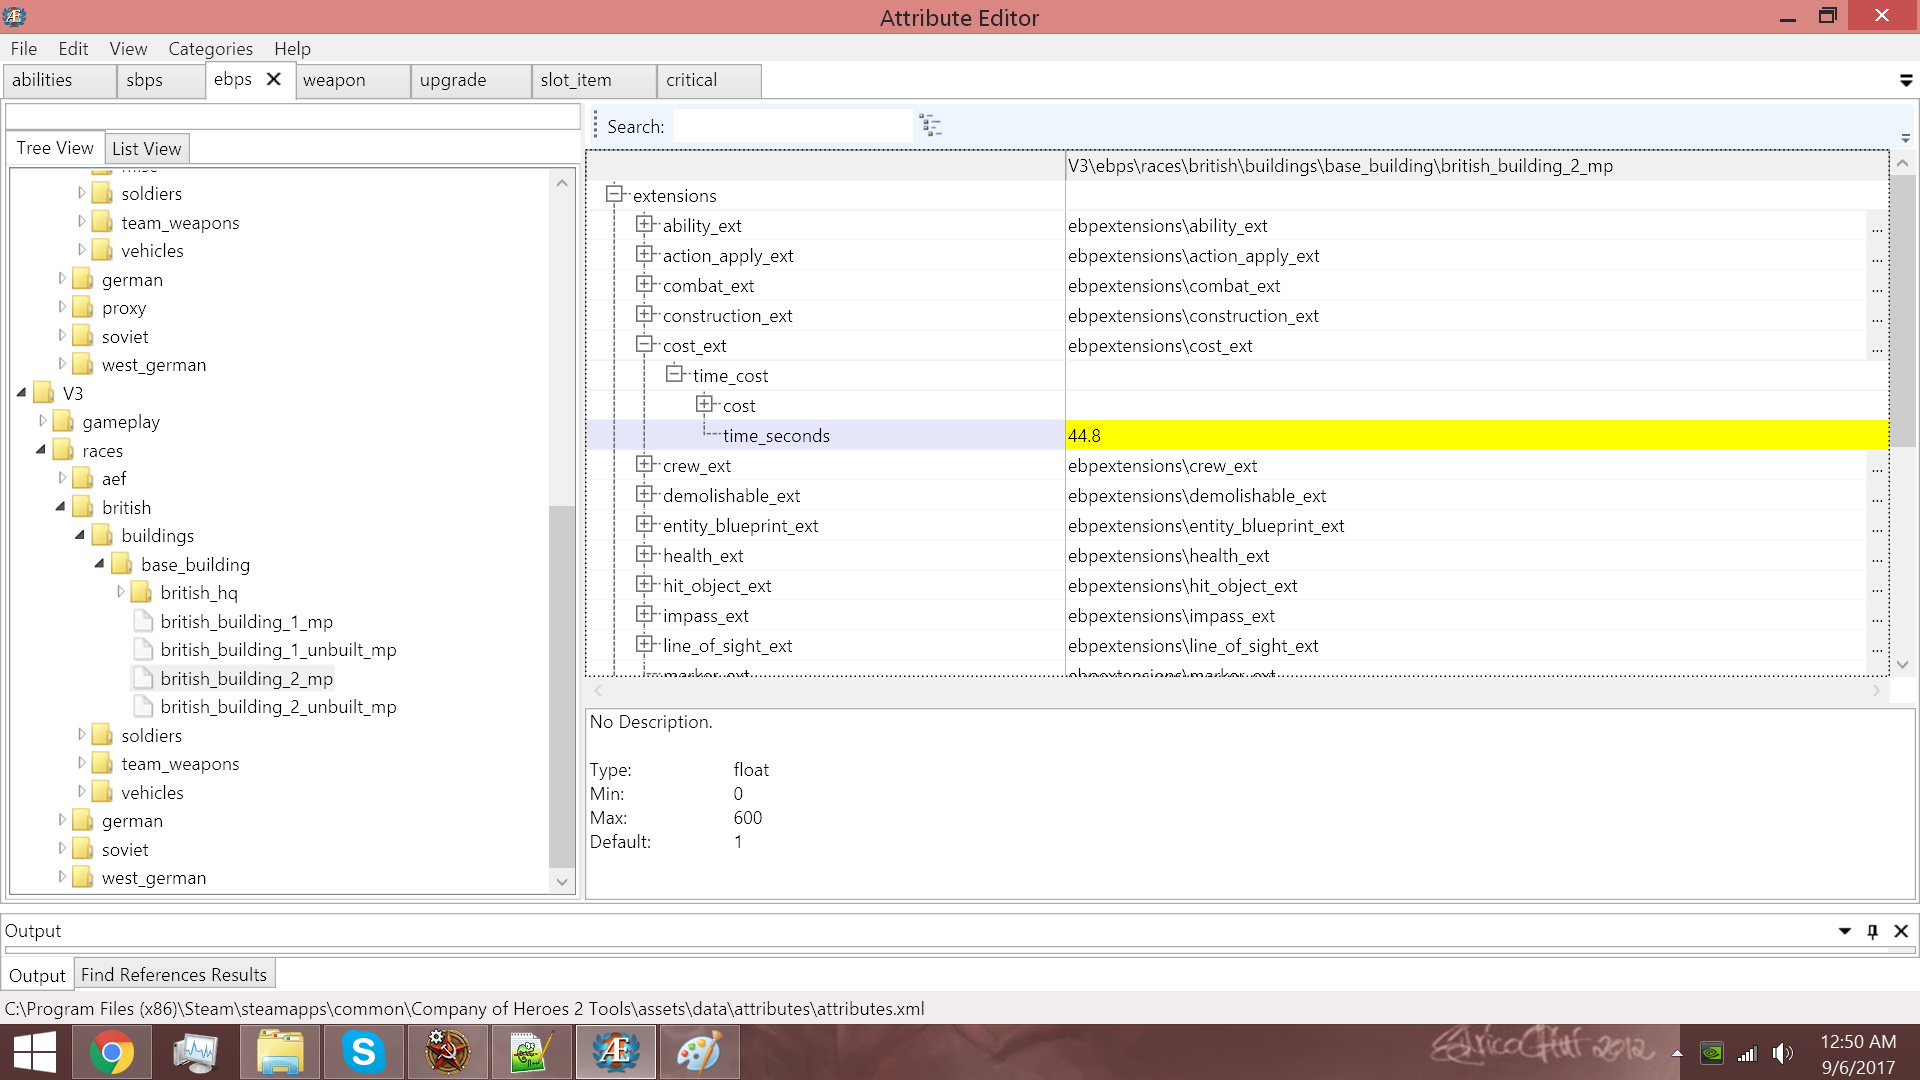Expand the construction_ext node
Viewport: 1920px width, 1080px height.
click(x=644, y=314)
